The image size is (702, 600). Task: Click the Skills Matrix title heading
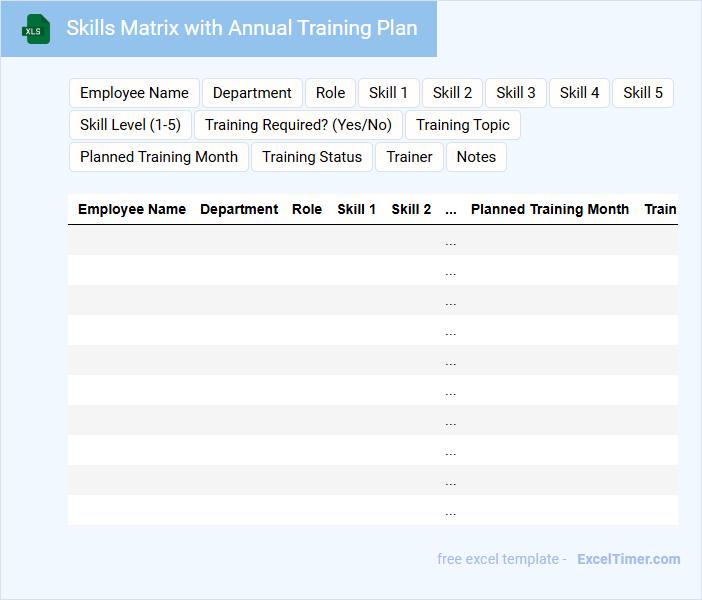coord(242,28)
